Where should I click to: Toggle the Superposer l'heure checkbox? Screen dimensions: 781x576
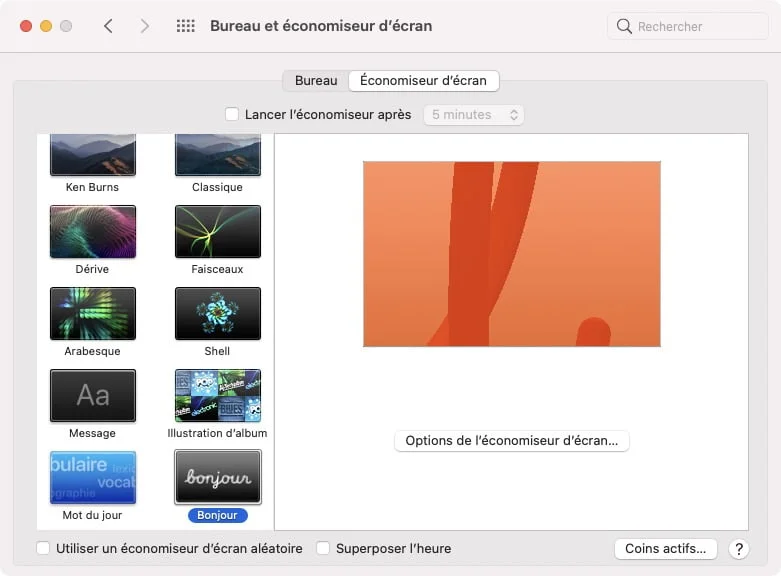tap(323, 549)
